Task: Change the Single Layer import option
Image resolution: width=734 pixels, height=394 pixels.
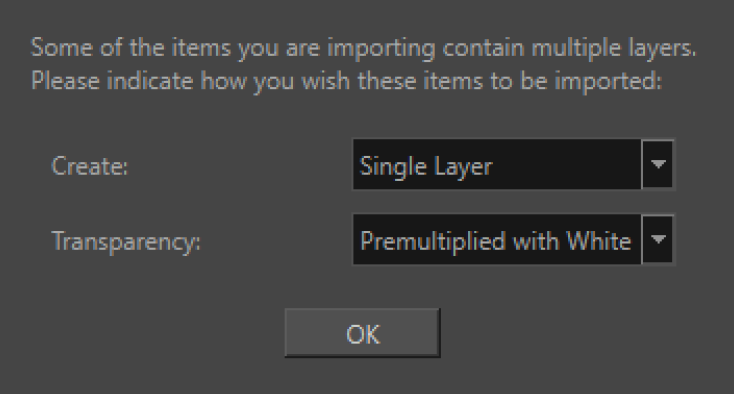Action: point(513,165)
